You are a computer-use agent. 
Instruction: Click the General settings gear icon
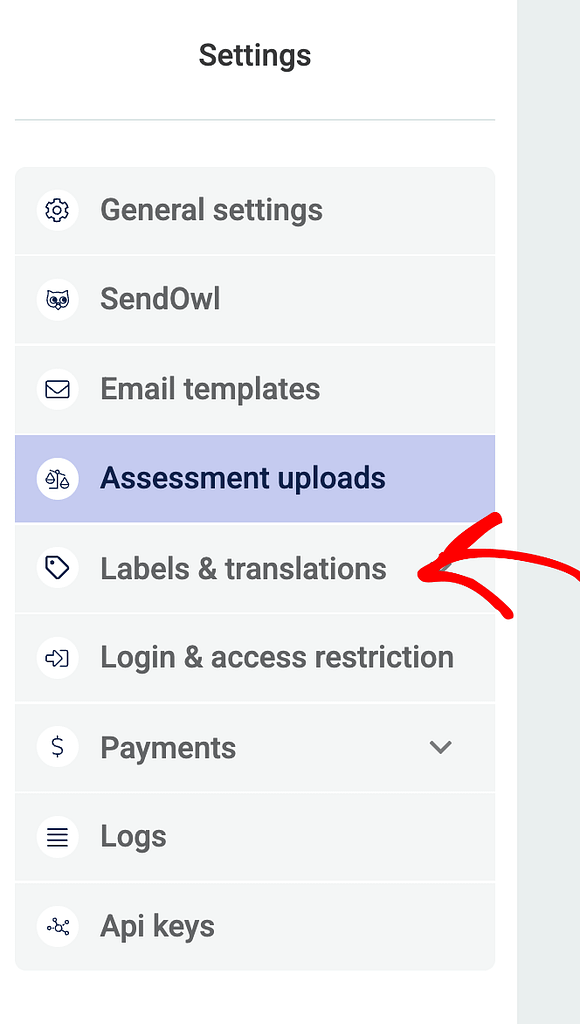coord(57,210)
